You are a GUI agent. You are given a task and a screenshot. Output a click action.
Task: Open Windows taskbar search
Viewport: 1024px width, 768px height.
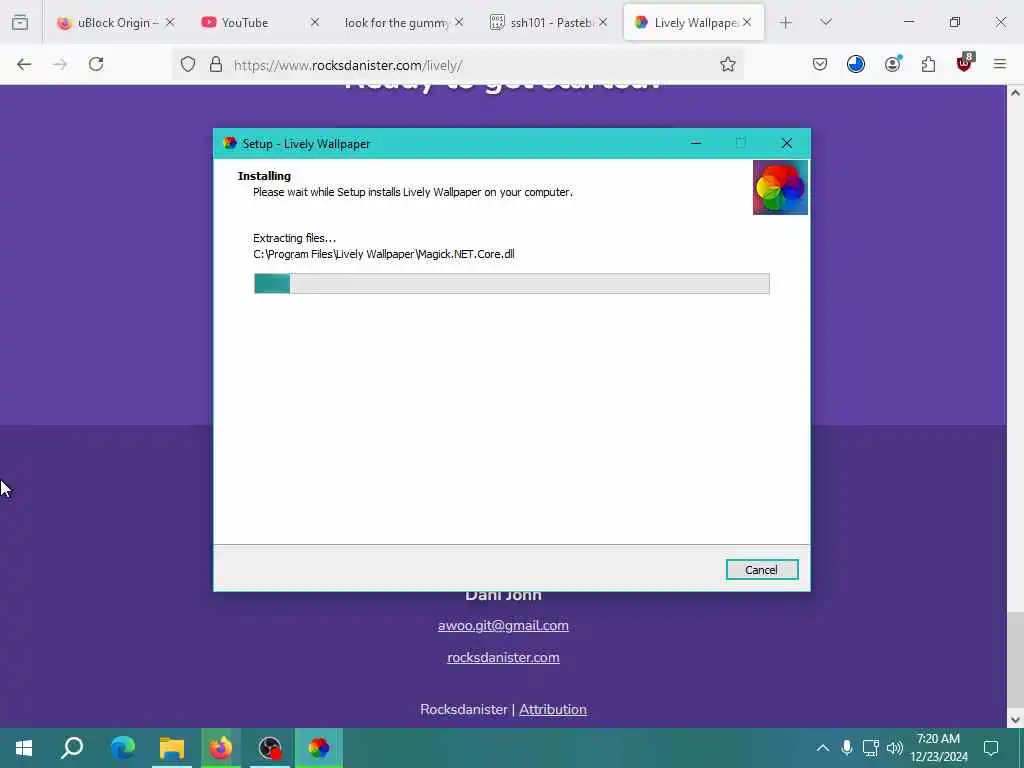72,748
